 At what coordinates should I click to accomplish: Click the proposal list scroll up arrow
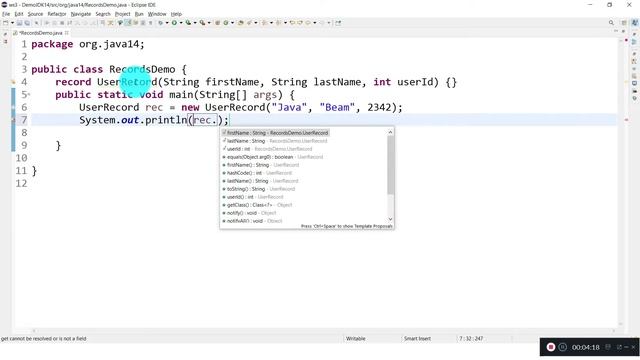[x=390, y=132]
